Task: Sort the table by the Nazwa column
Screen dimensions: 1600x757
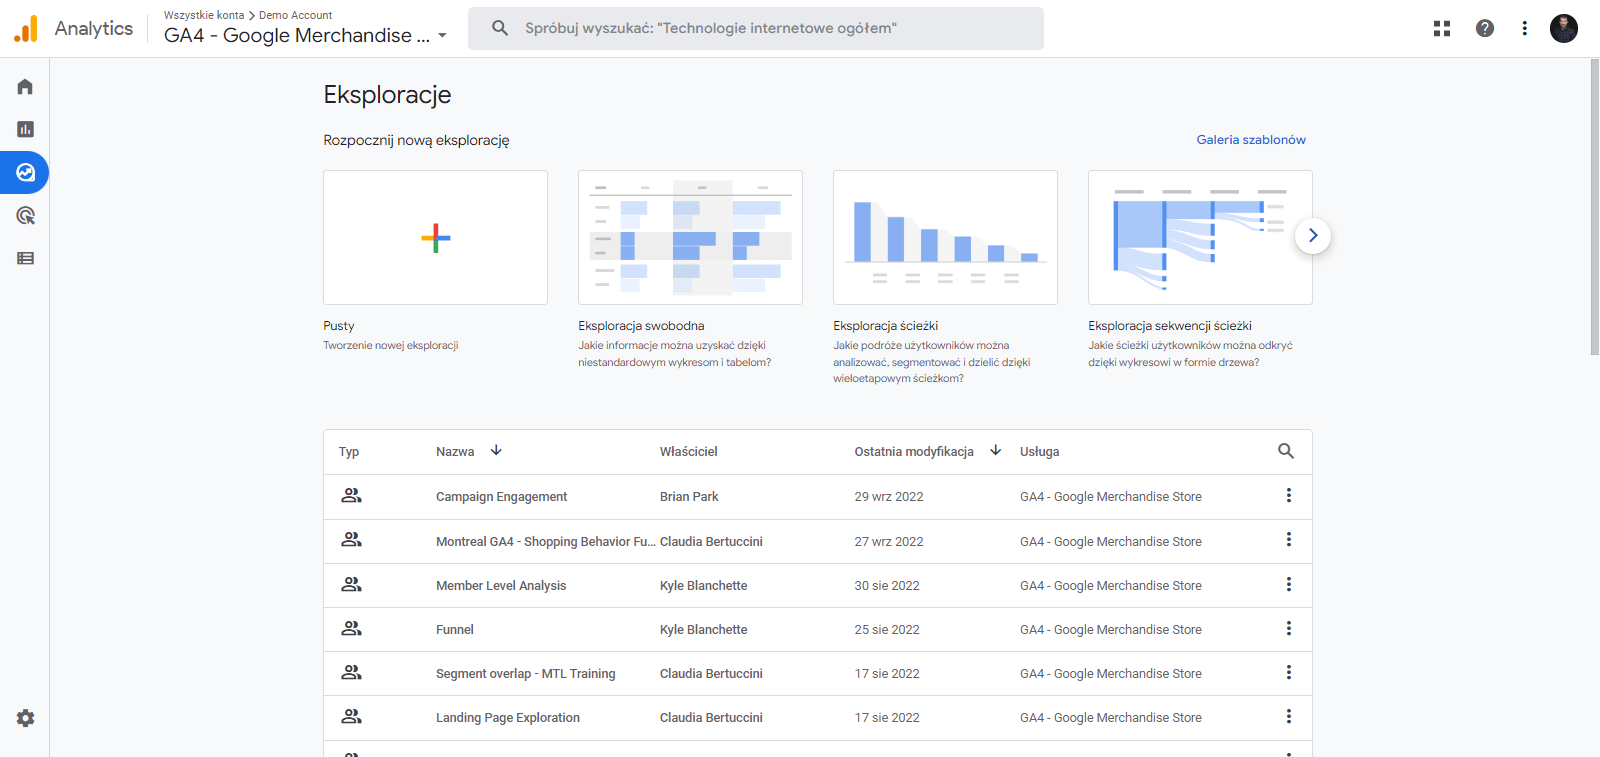Action: point(456,452)
